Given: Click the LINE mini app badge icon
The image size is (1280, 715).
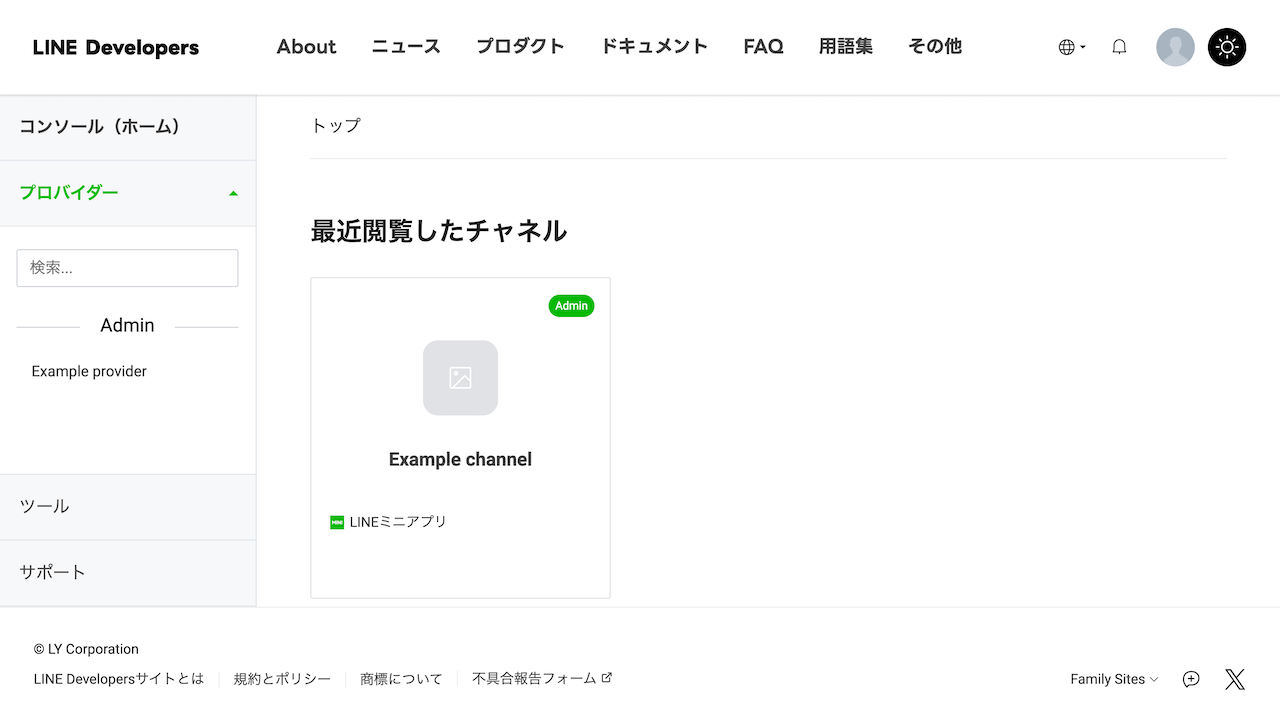Looking at the screenshot, I should pos(336,521).
